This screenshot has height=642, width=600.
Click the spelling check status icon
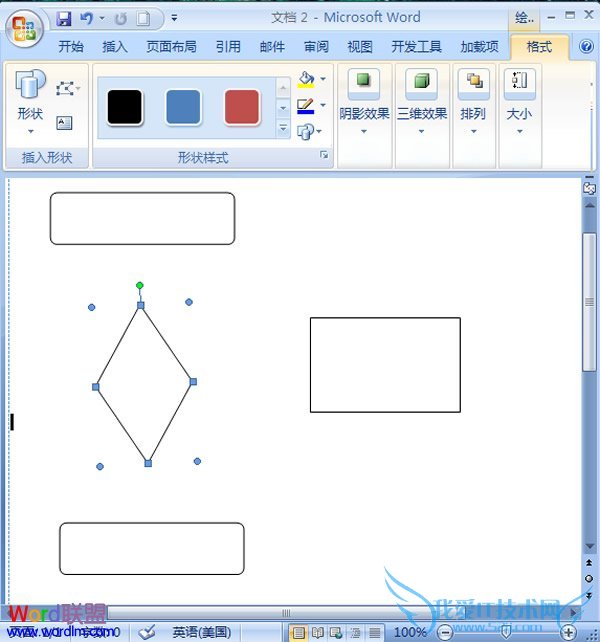pyautogui.click(x=146, y=632)
